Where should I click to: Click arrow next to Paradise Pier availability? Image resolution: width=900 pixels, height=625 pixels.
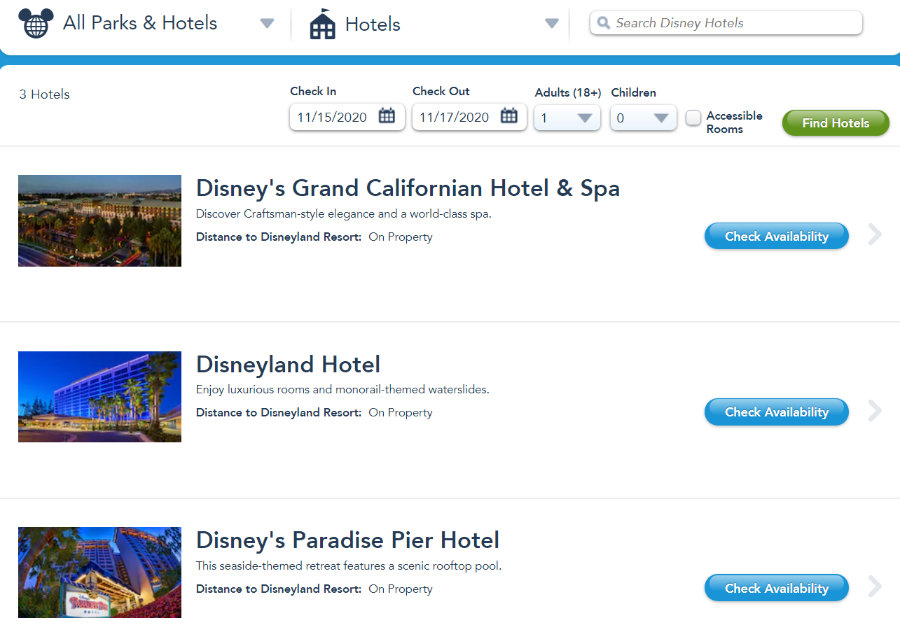[x=875, y=587]
